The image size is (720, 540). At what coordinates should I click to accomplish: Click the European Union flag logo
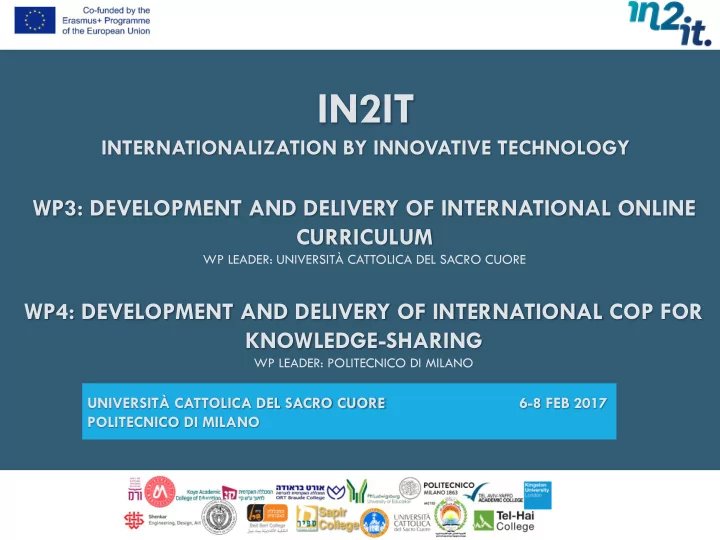35,20
